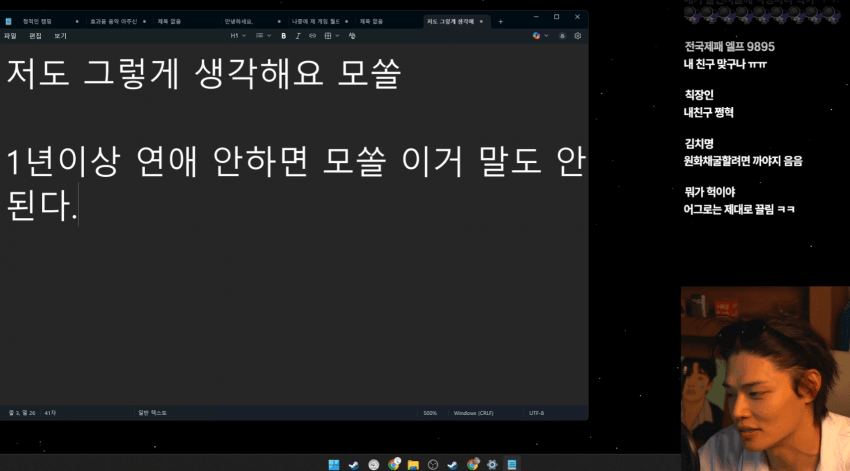Click the clear formatting icon
Viewport: 850px width, 471px height.
coord(352,35)
